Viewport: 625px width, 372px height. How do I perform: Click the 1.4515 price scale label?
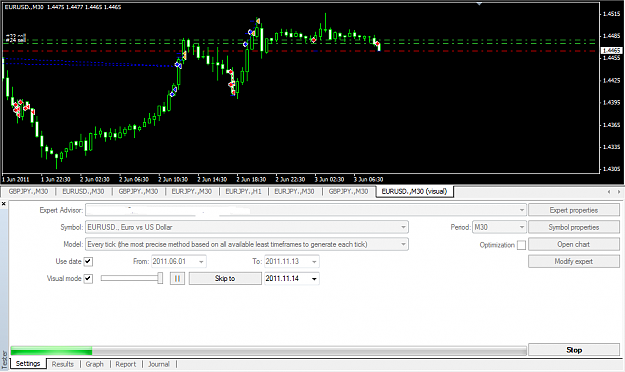pyautogui.click(x=611, y=14)
